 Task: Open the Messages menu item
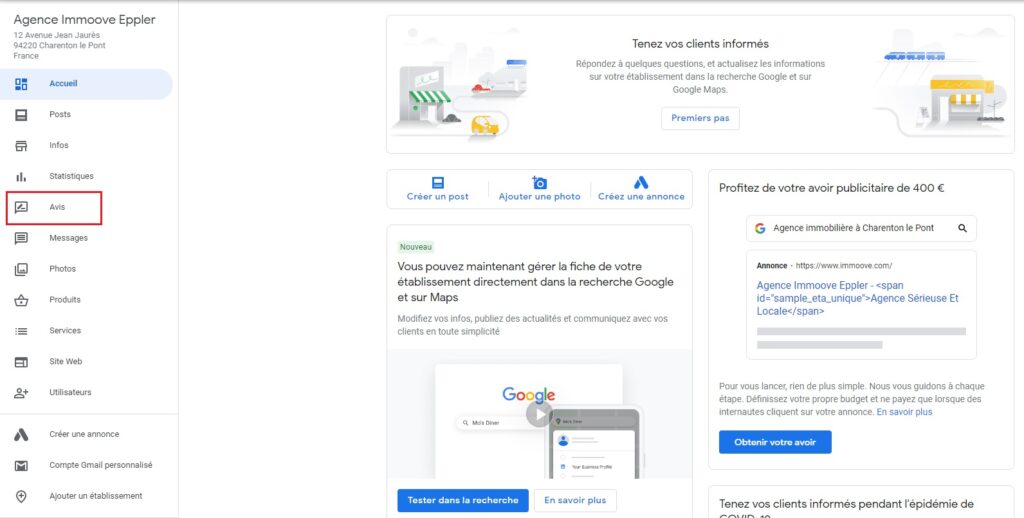click(x=86, y=238)
